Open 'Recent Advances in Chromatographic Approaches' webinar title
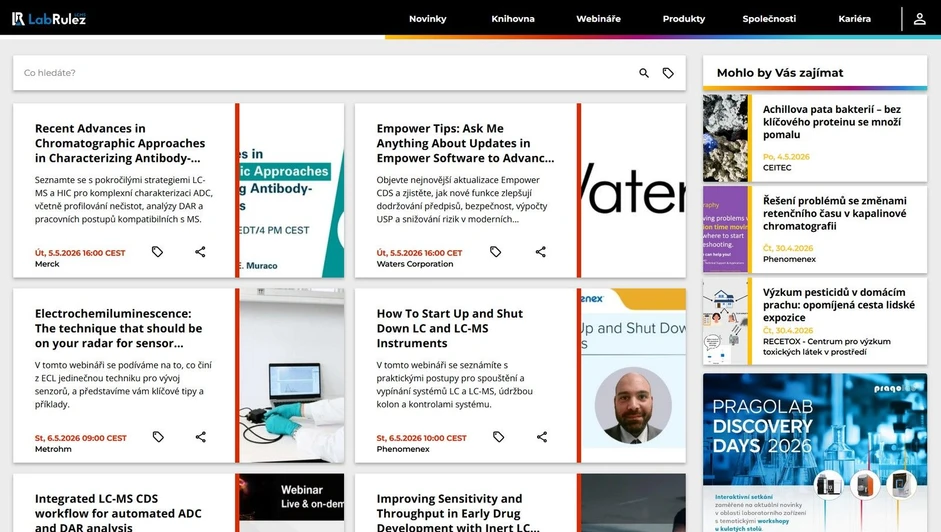 (120, 143)
